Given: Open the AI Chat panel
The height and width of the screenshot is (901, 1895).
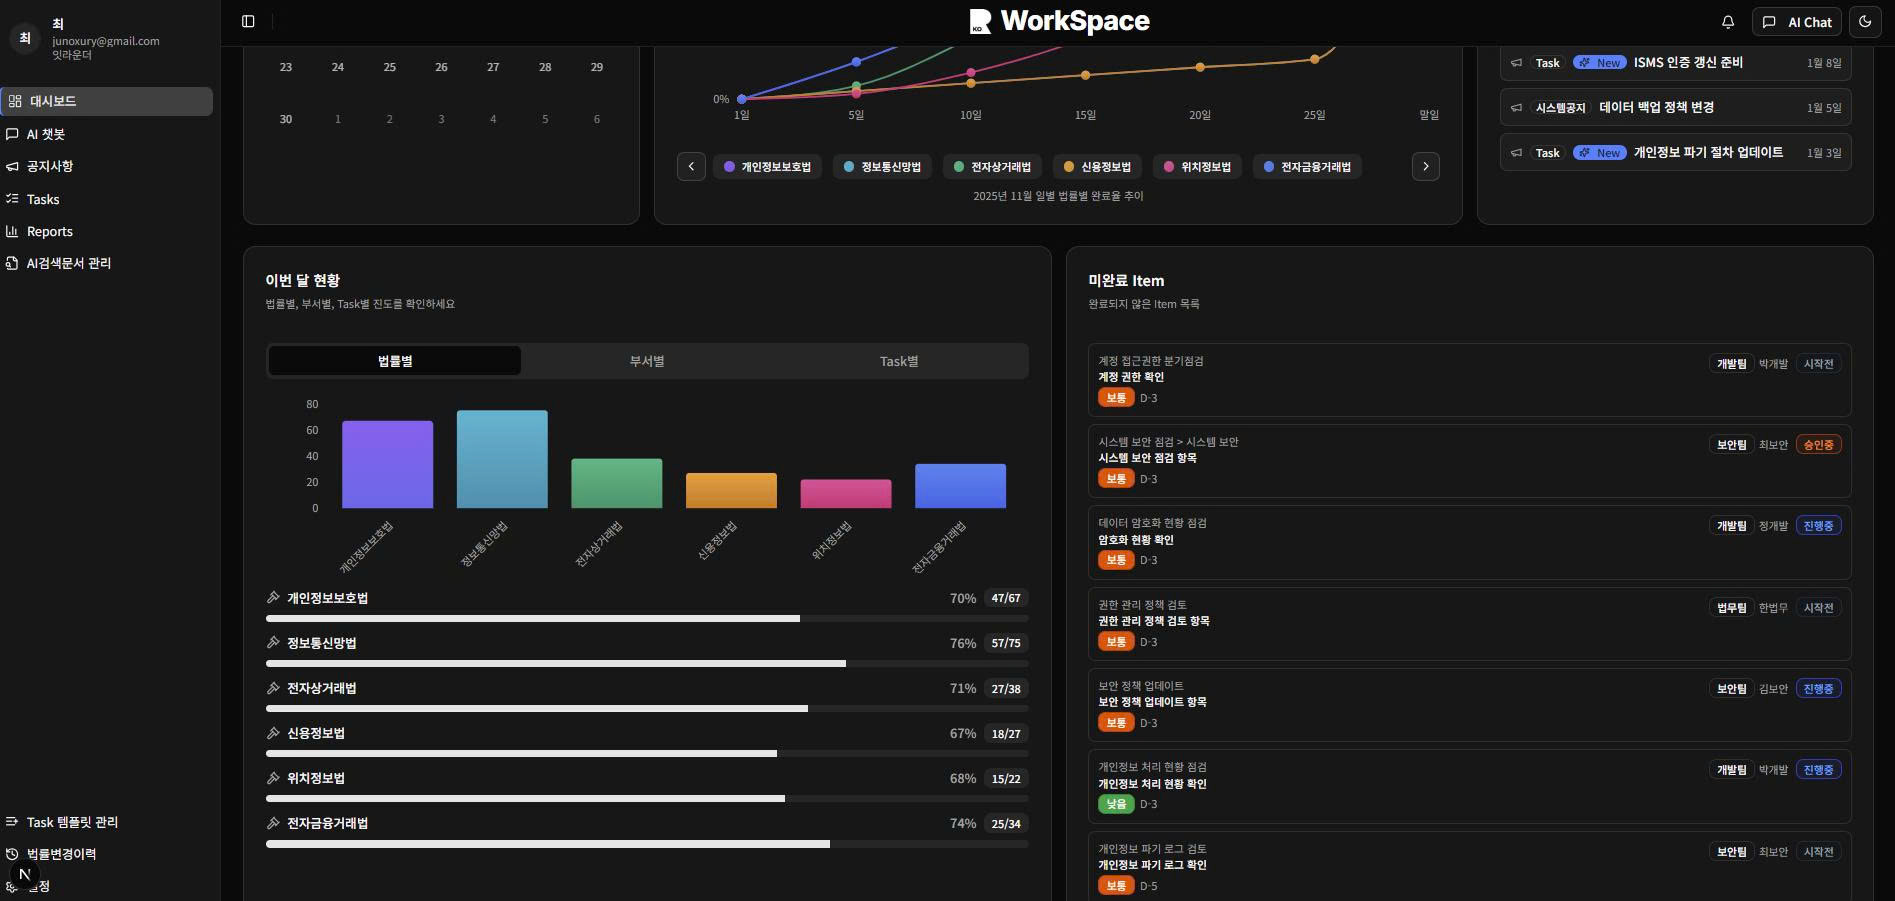Looking at the screenshot, I should 1797,22.
